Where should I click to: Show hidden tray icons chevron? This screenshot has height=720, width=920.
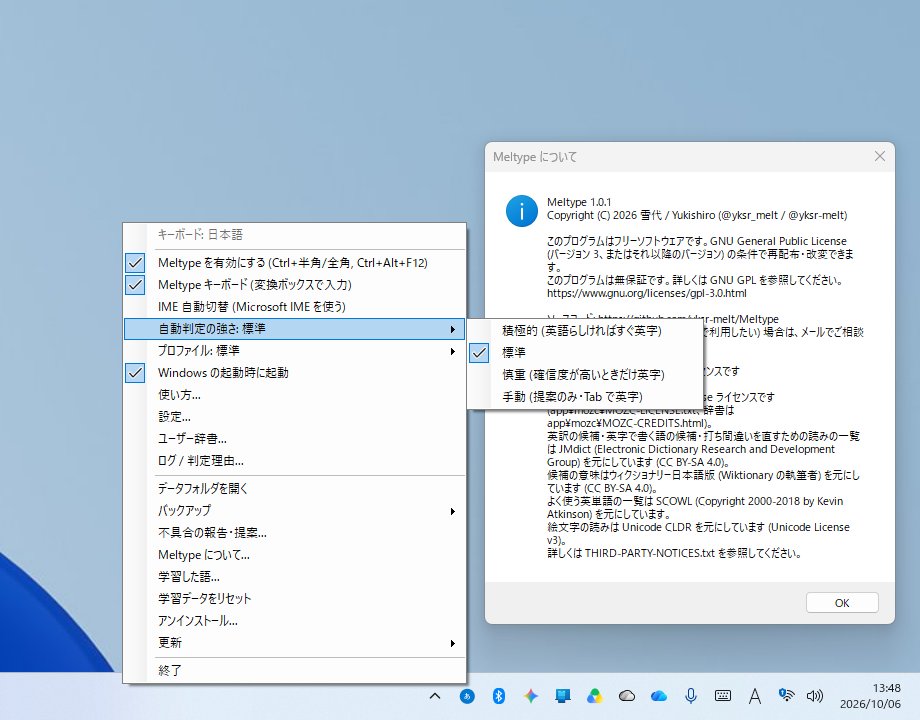[x=435, y=696]
